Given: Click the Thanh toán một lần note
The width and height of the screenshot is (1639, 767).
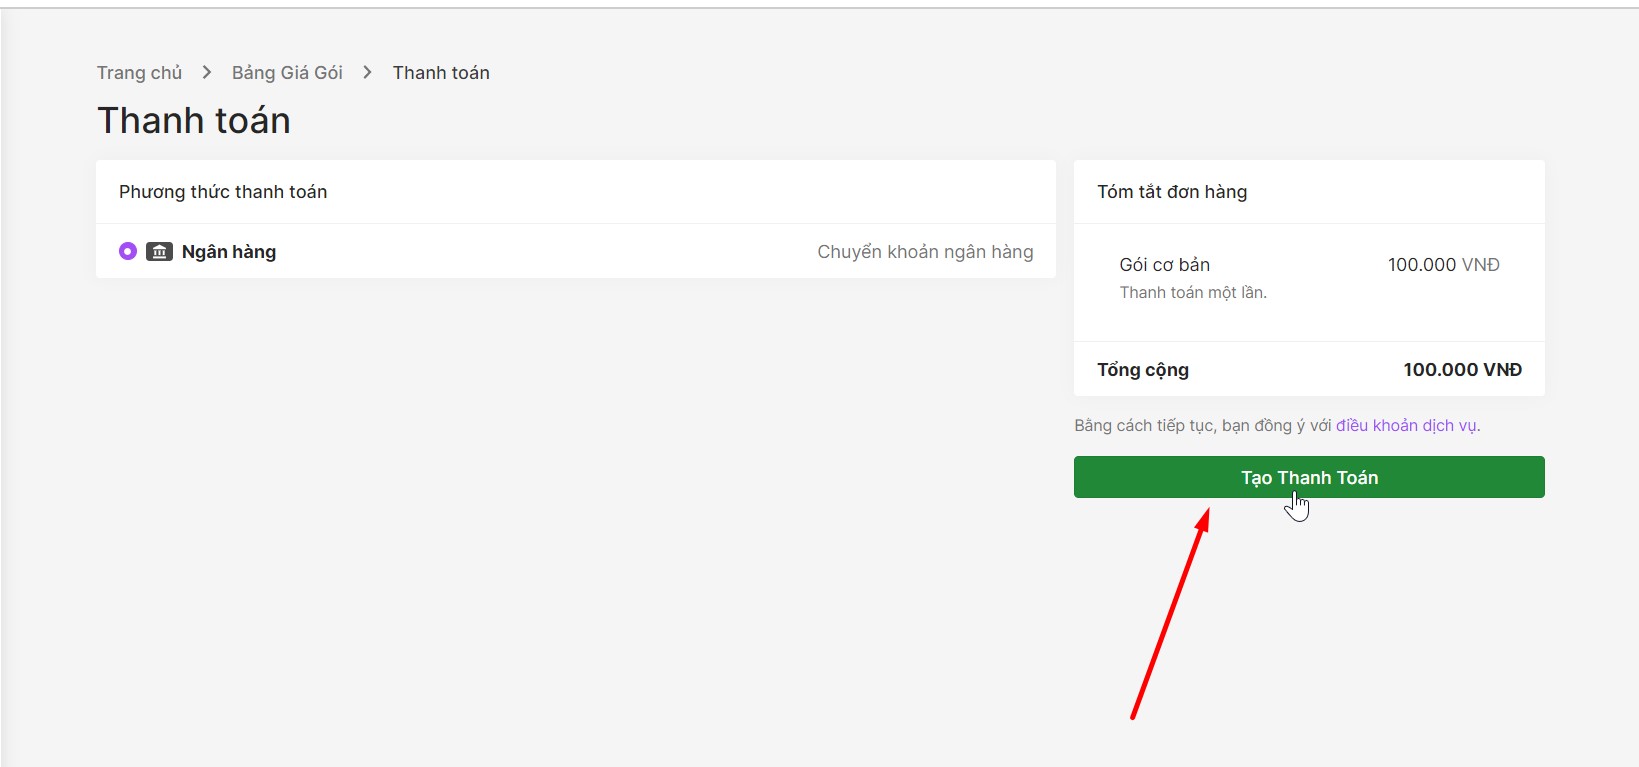Looking at the screenshot, I should click(1192, 293).
